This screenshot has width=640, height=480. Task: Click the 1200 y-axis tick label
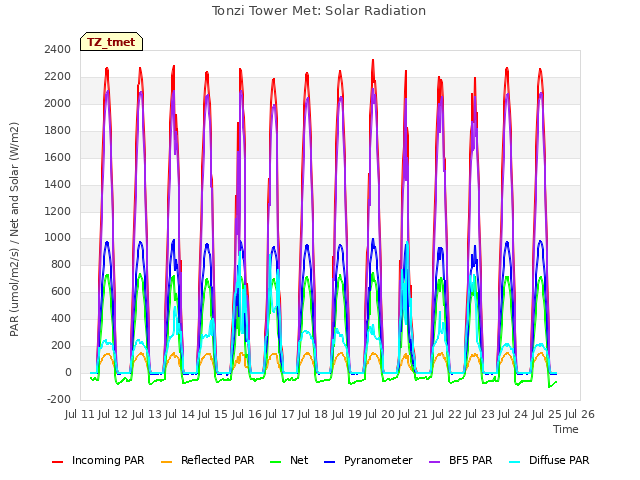click(x=58, y=211)
